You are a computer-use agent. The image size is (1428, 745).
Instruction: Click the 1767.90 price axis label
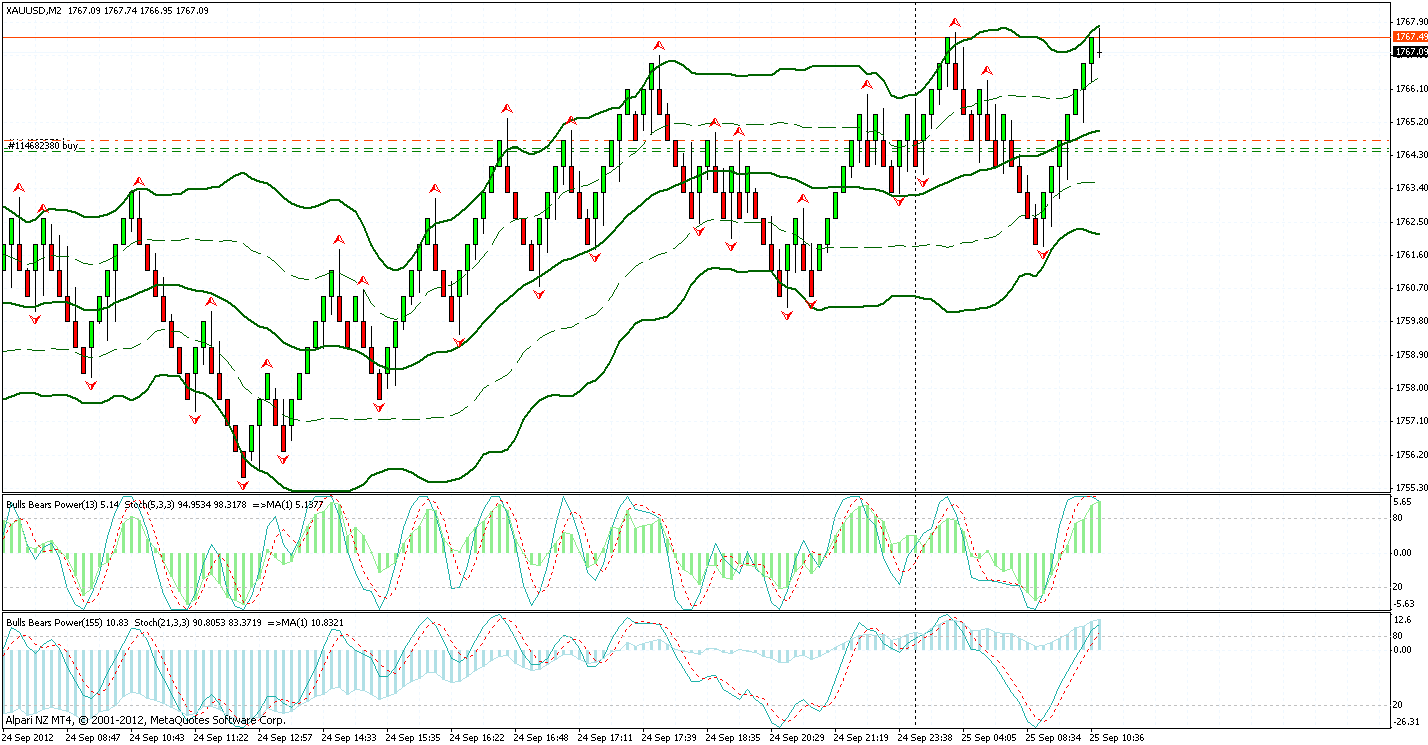click(x=1412, y=20)
